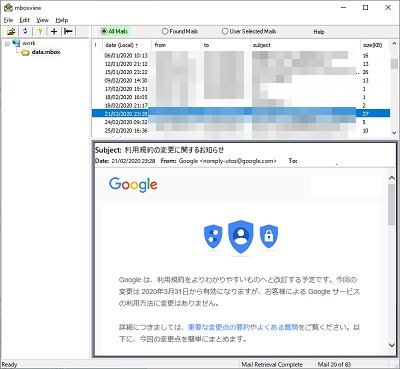Image resolution: width=400 pixels, height=369 pixels.
Task: Click the yellow question mark toolbar icon
Action: point(40,32)
